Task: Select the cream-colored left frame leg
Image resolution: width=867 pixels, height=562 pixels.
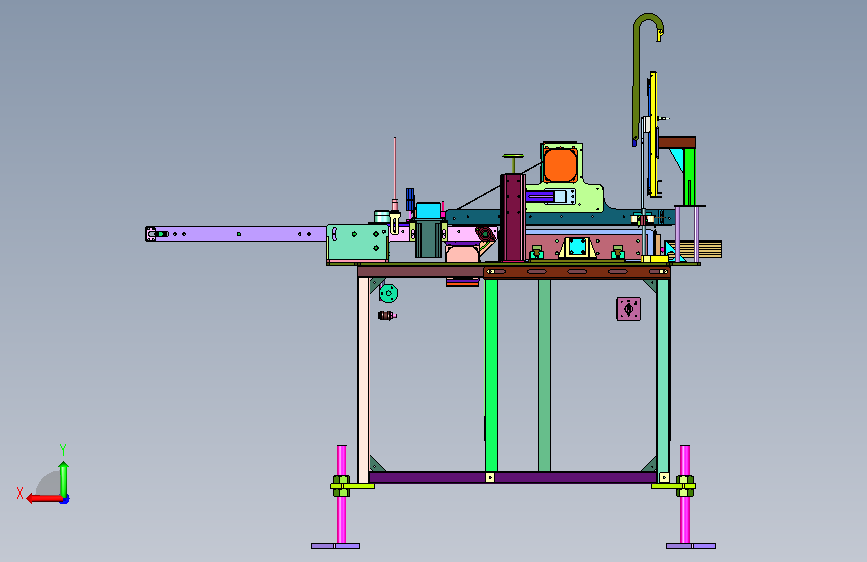Action: pyautogui.click(x=363, y=380)
